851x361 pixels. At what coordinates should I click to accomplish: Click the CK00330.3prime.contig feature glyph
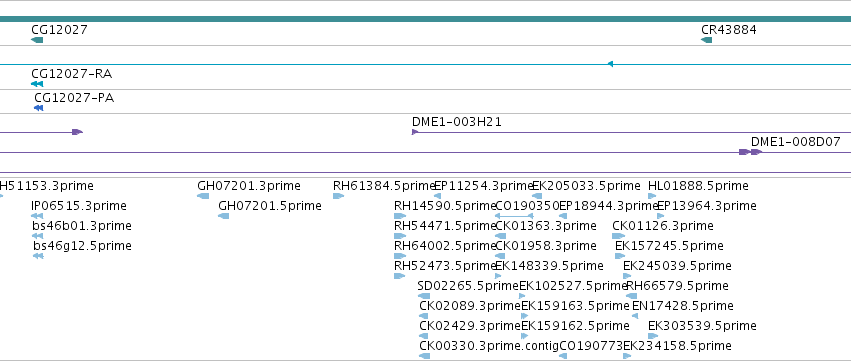424,356
